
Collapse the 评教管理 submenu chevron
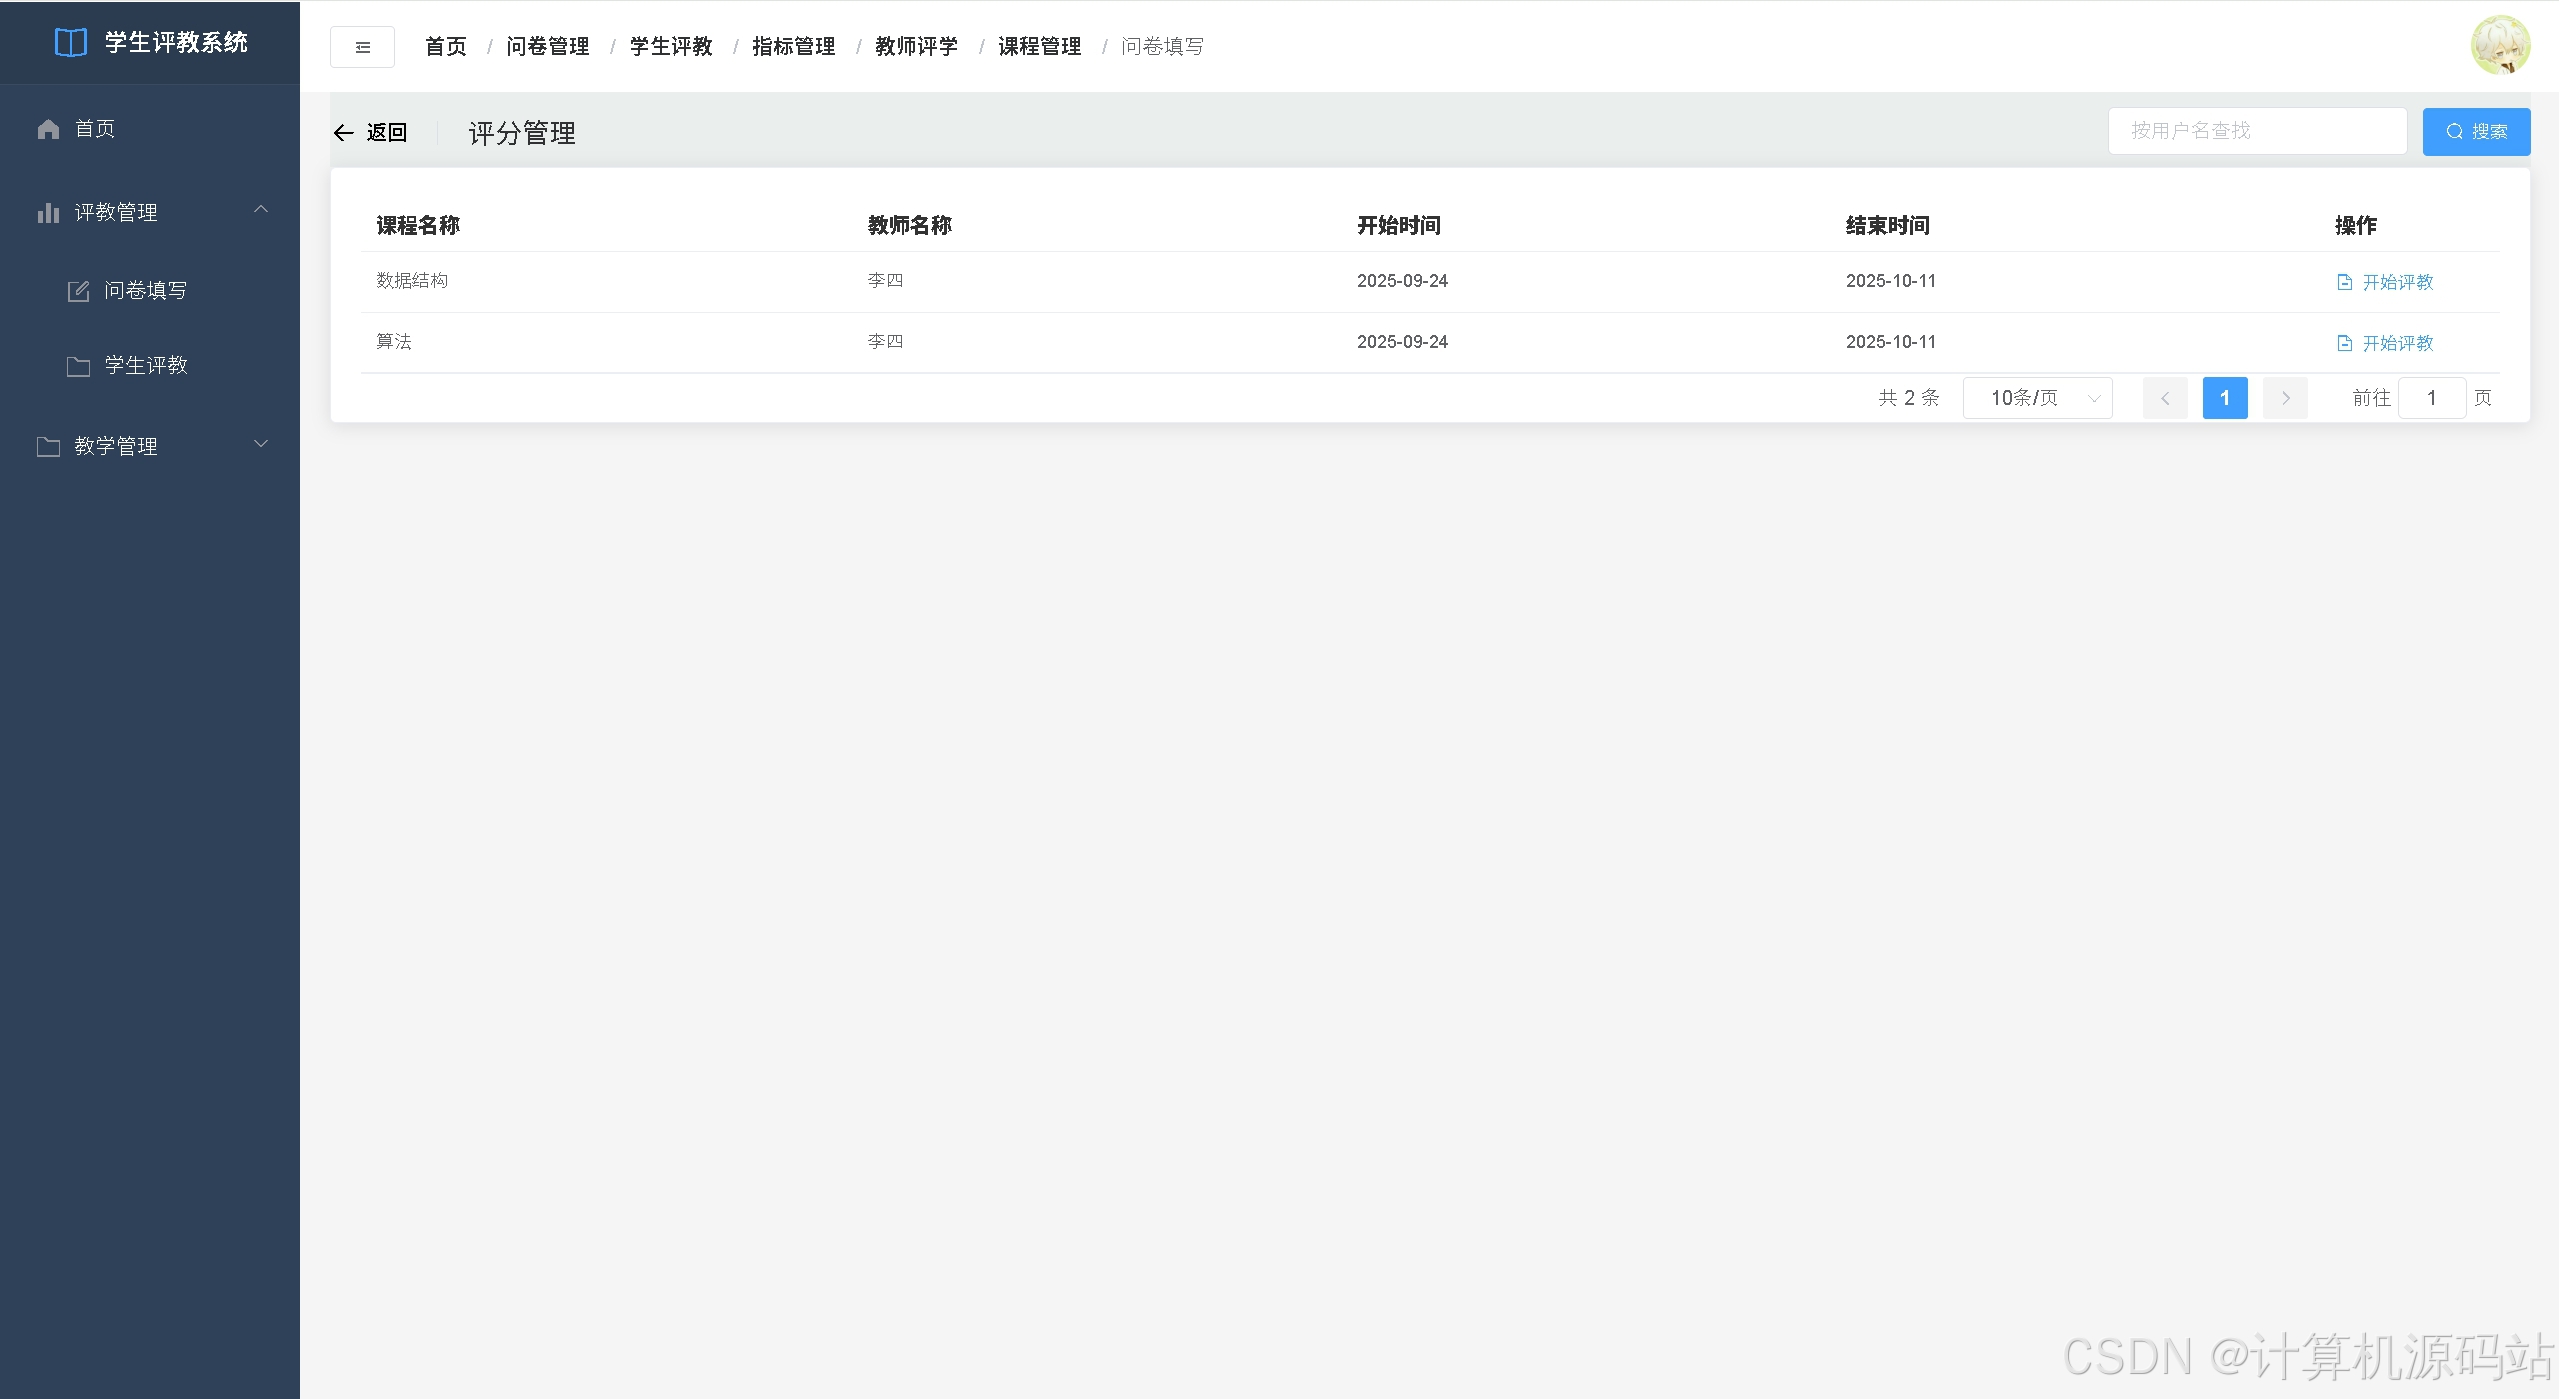261,209
